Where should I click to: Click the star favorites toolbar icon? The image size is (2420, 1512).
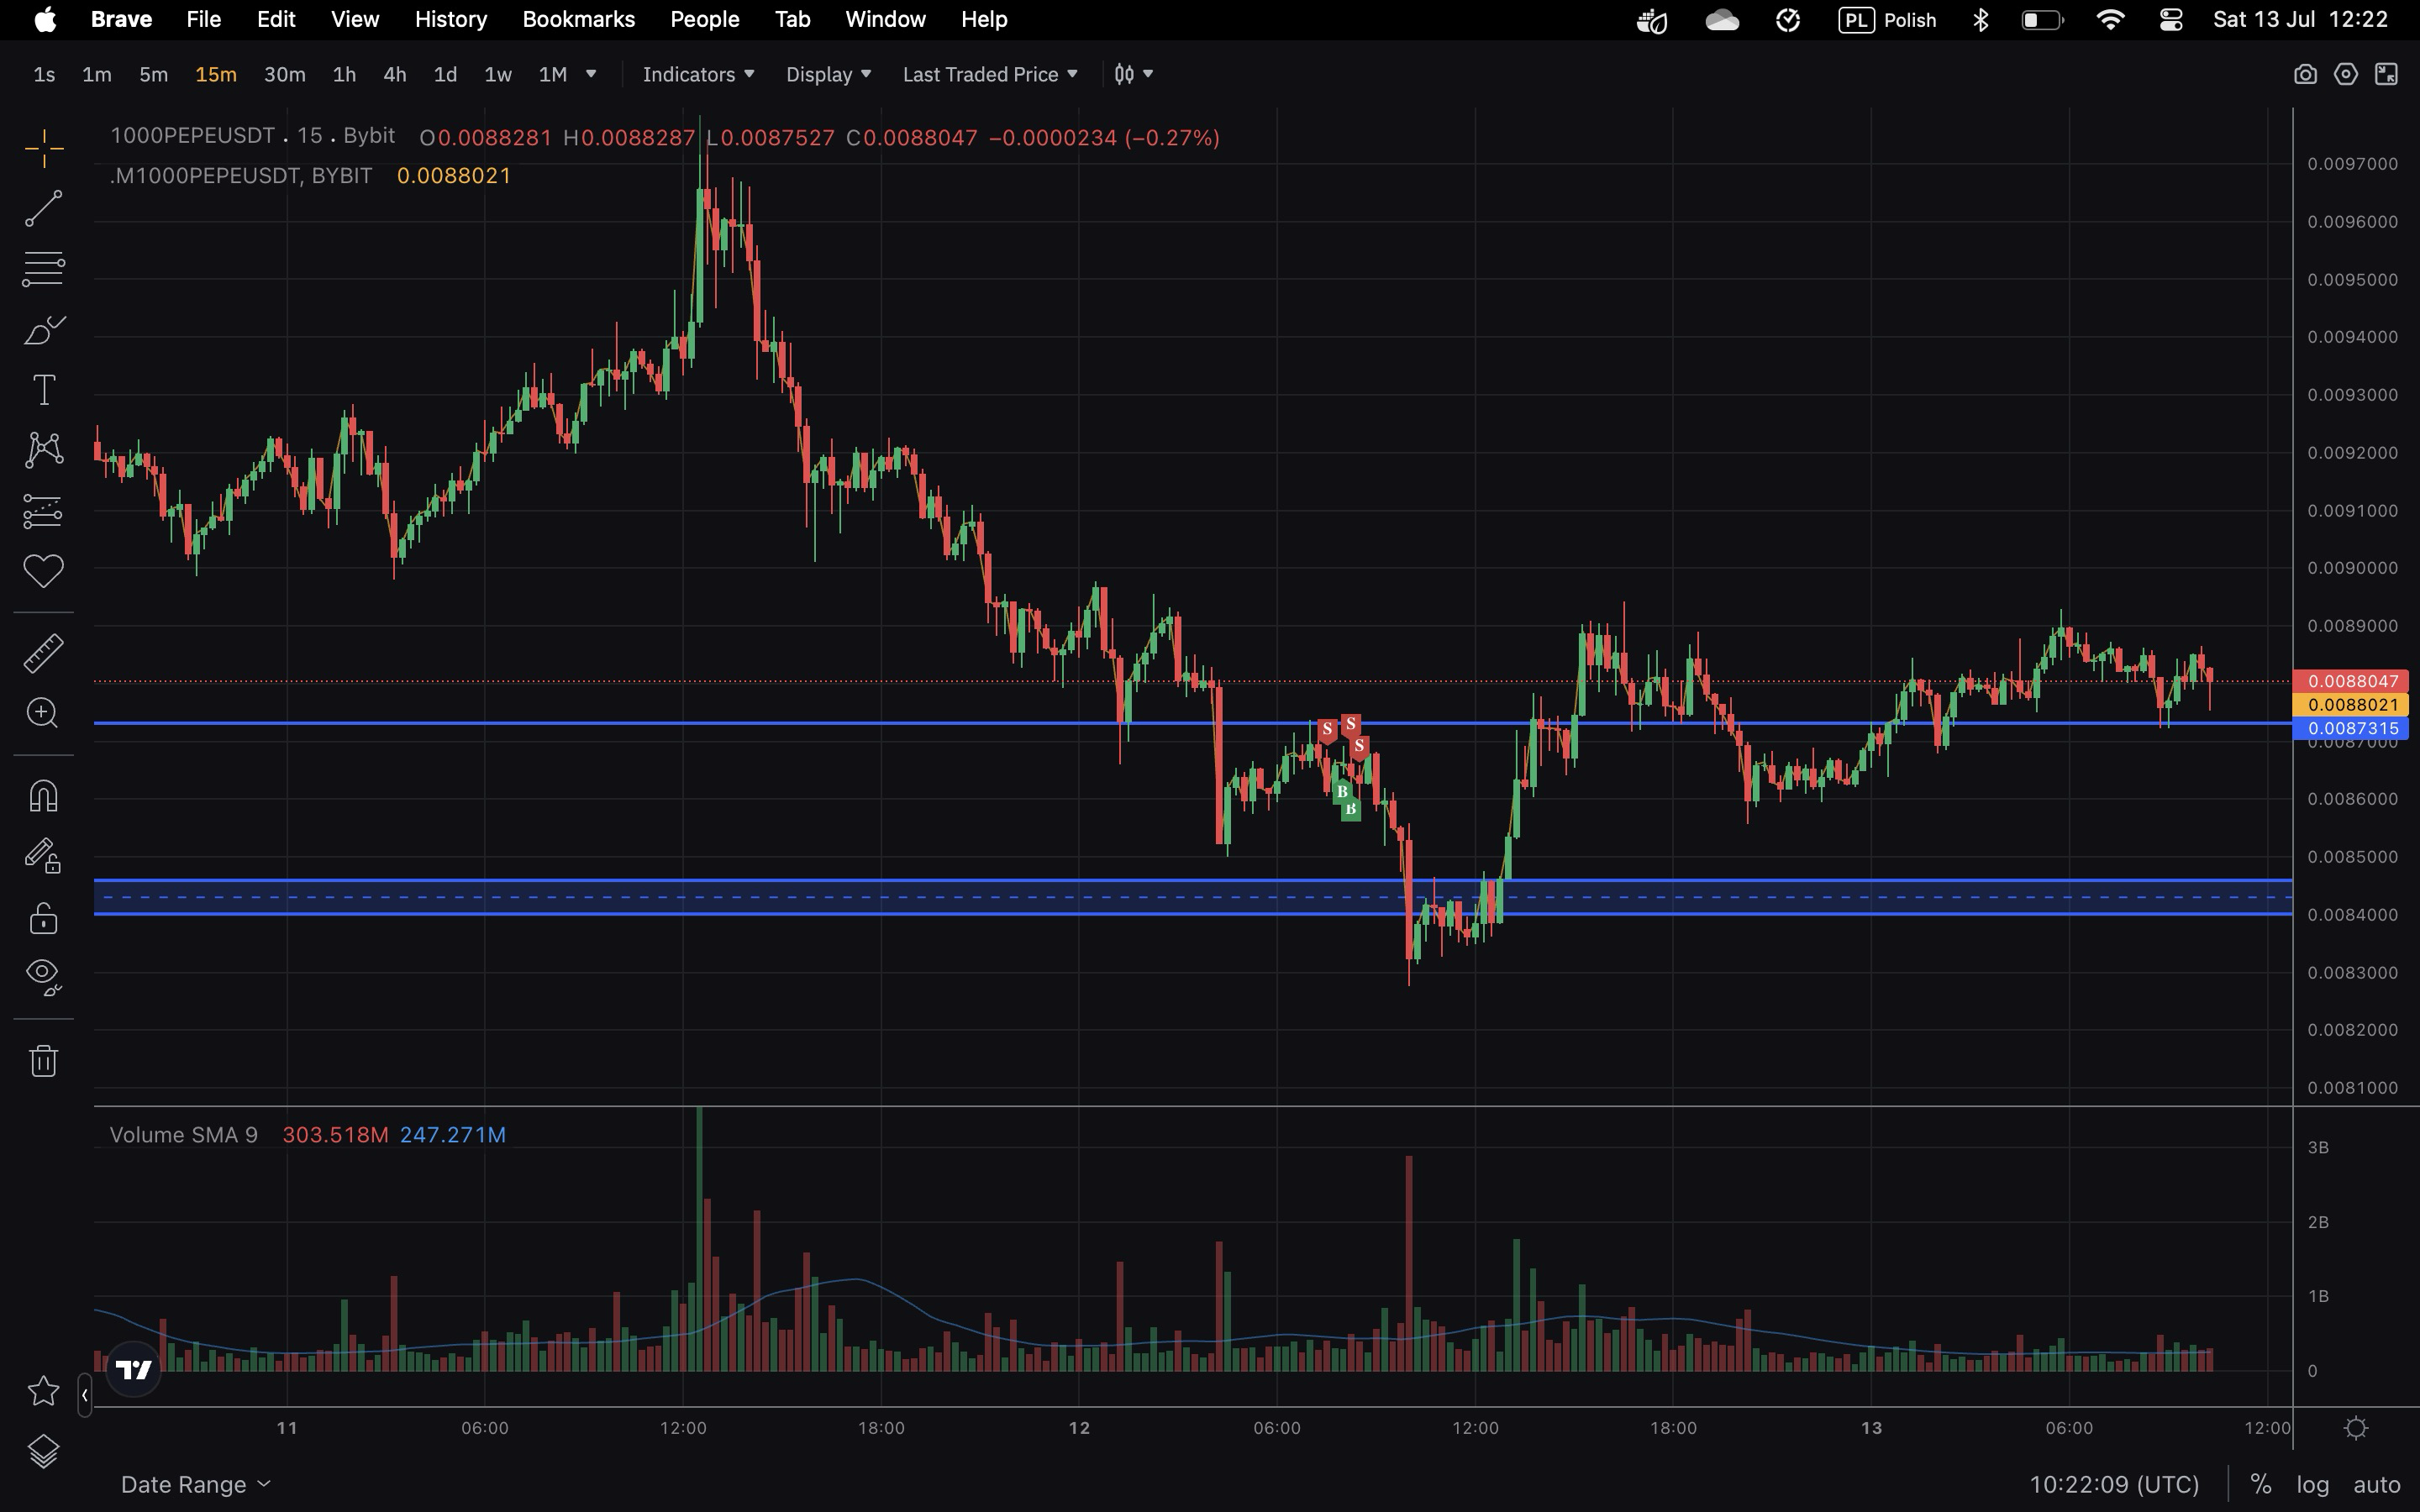pyautogui.click(x=44, y=1390)
